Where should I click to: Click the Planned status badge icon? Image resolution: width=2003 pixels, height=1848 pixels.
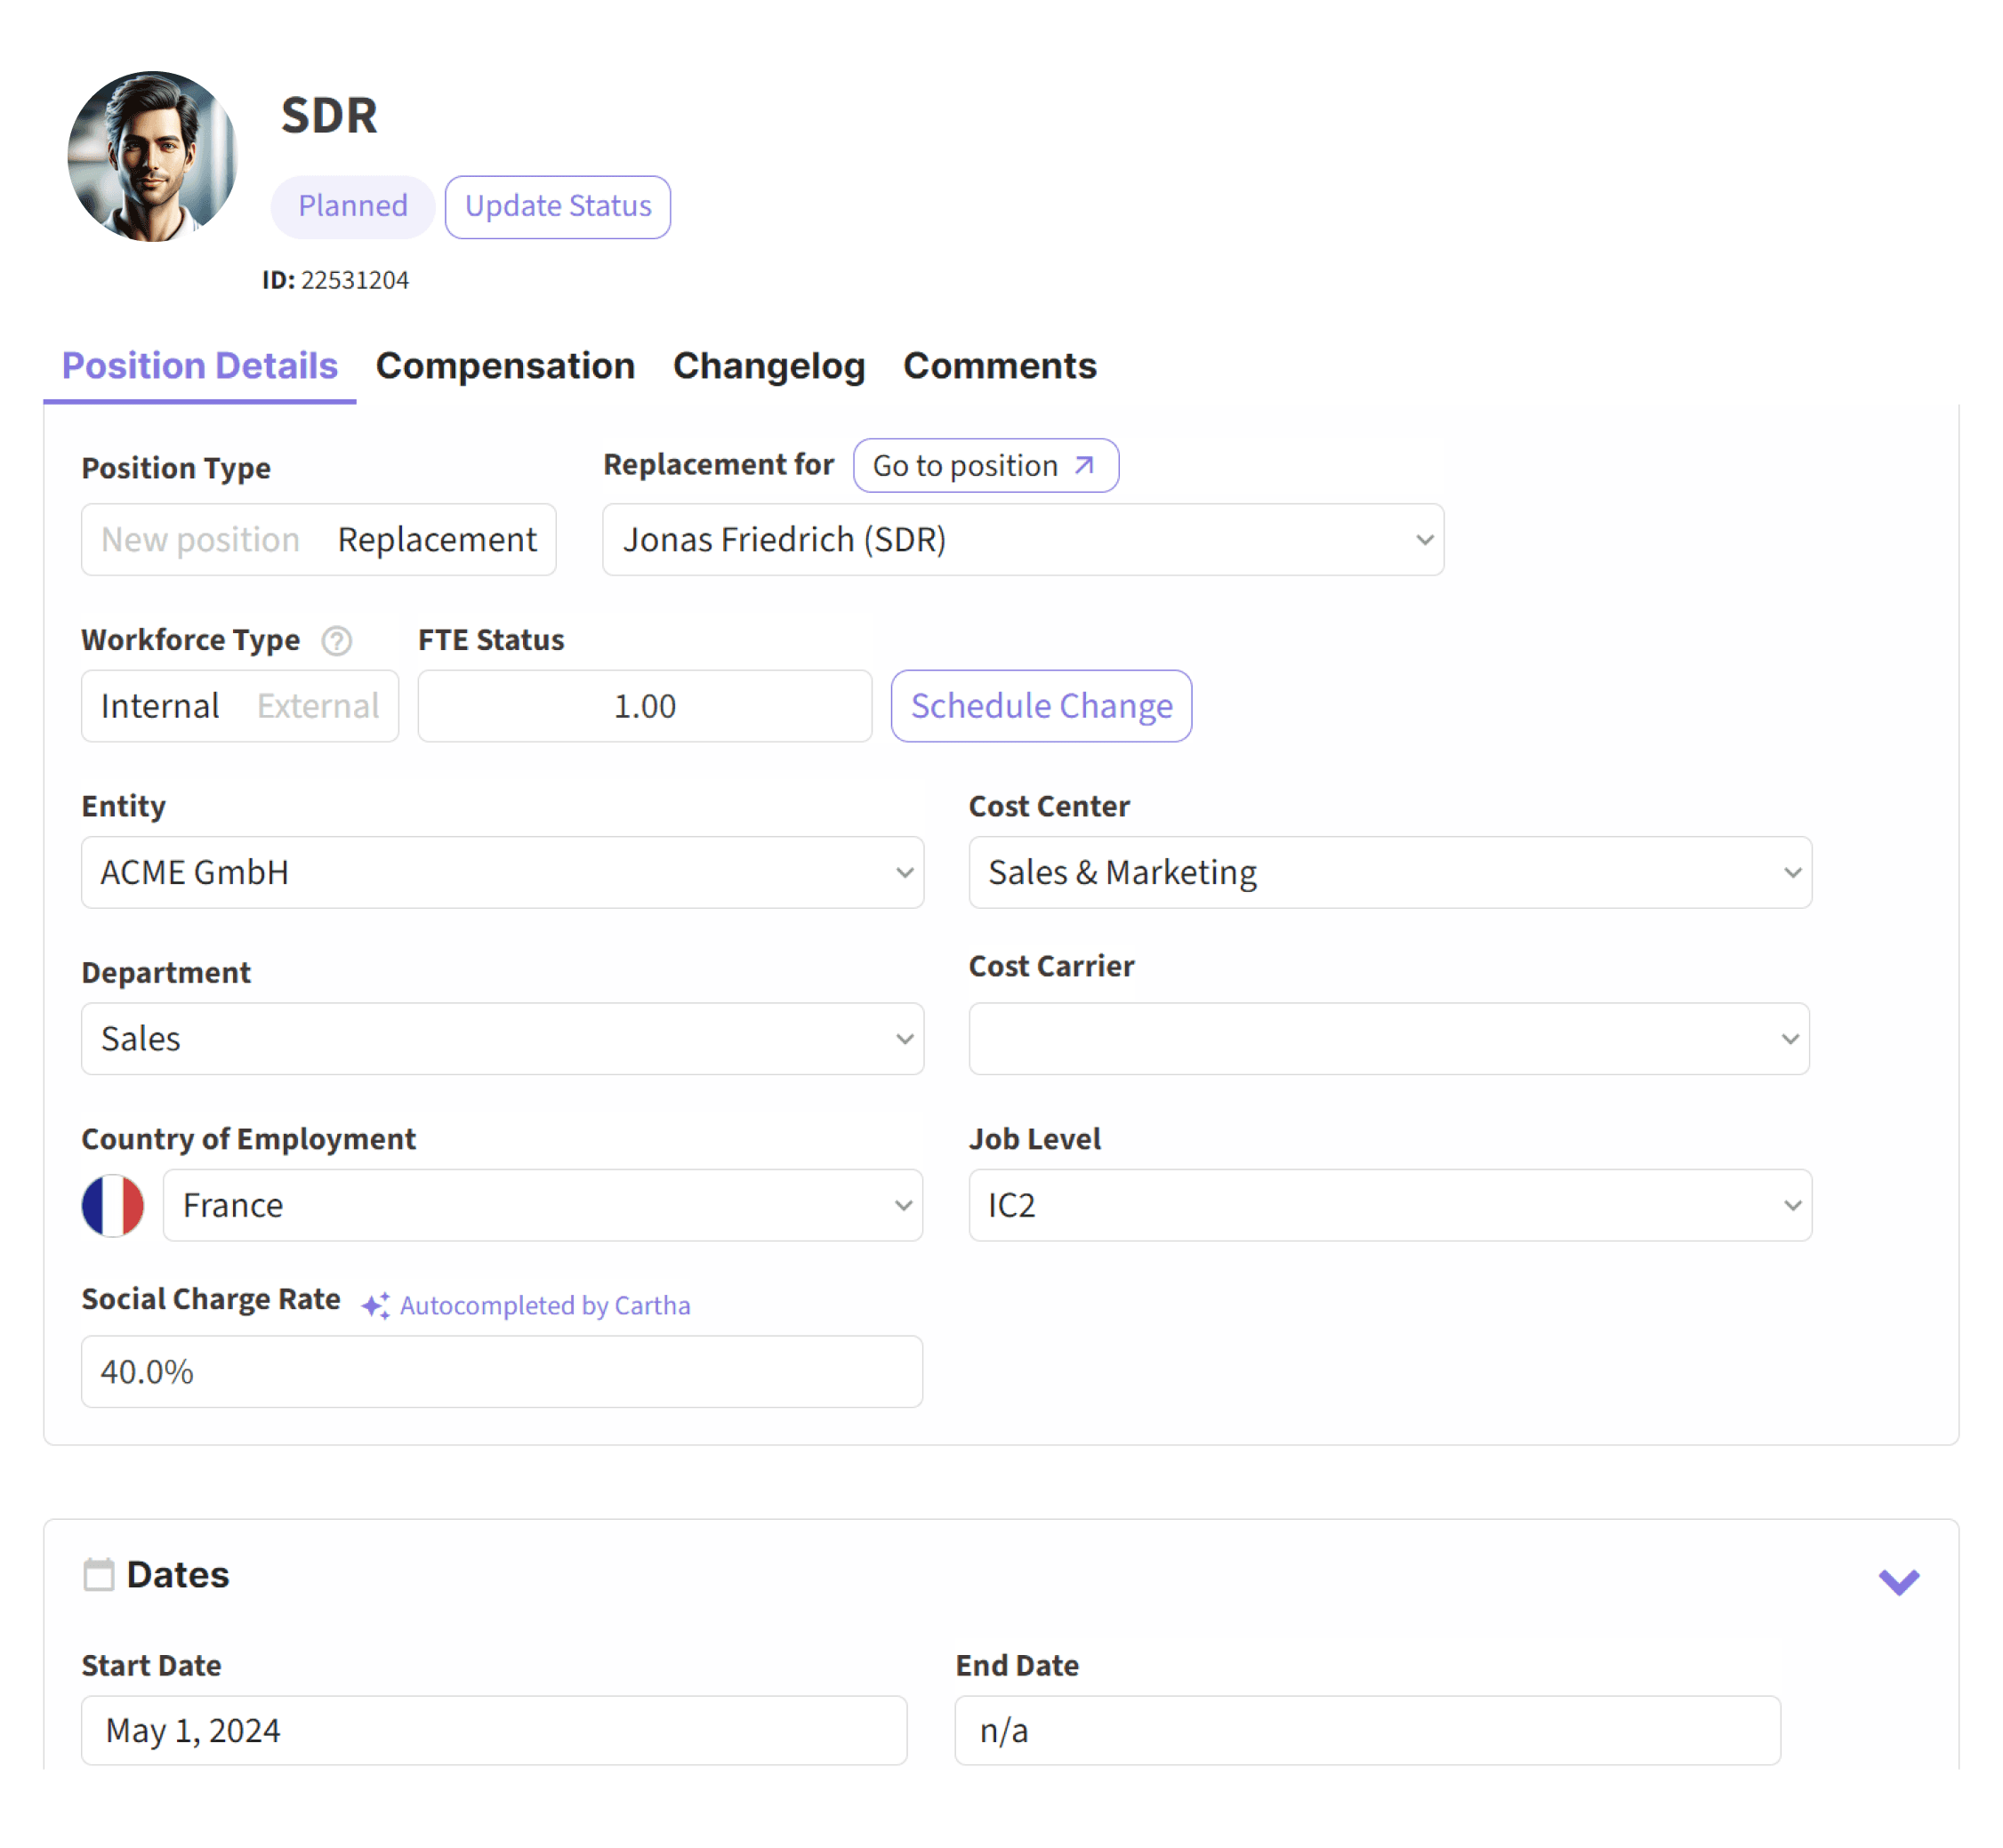[352, 205]
